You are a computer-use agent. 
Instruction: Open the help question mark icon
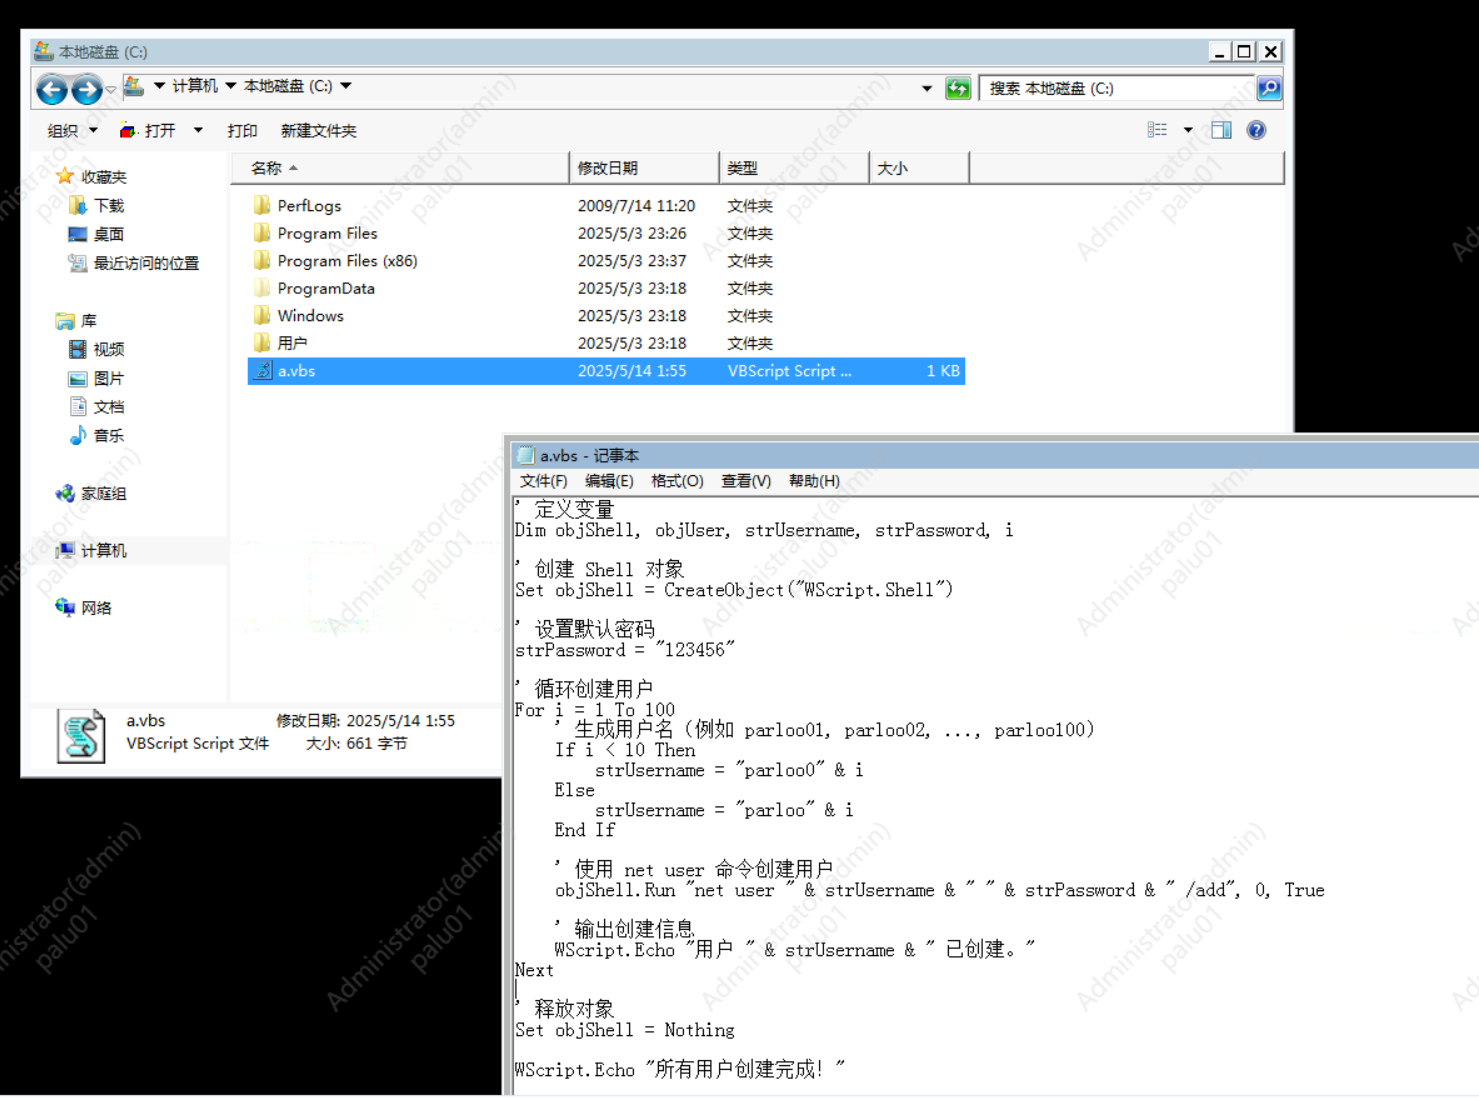coord(1256,130)
